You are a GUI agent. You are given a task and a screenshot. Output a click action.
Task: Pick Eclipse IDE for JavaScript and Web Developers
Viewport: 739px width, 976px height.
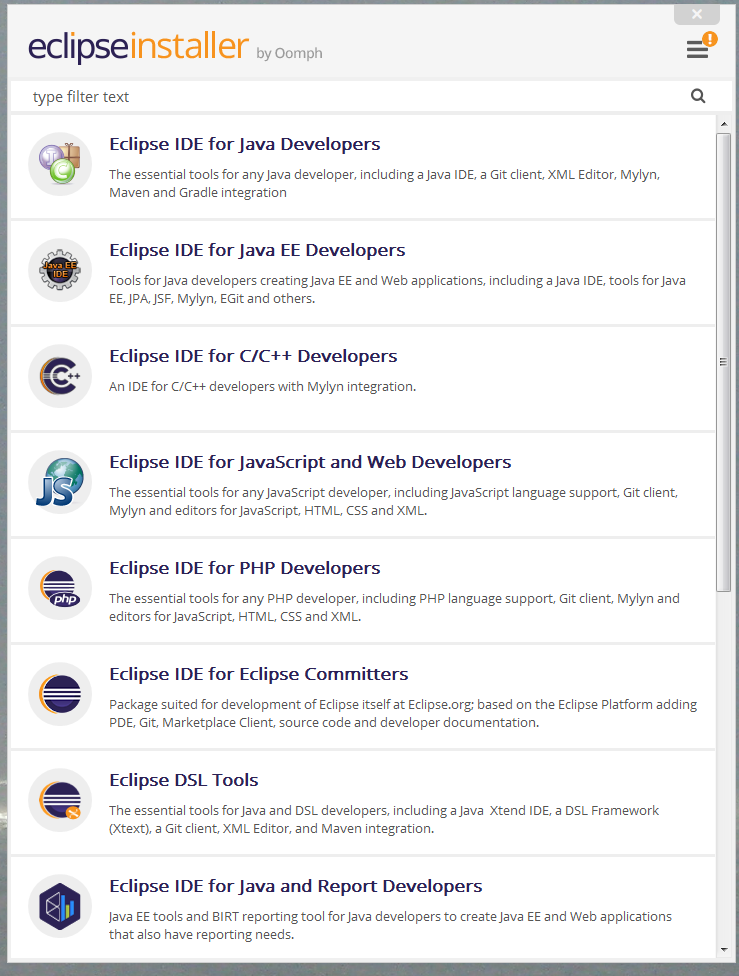[x=310, y=462]
